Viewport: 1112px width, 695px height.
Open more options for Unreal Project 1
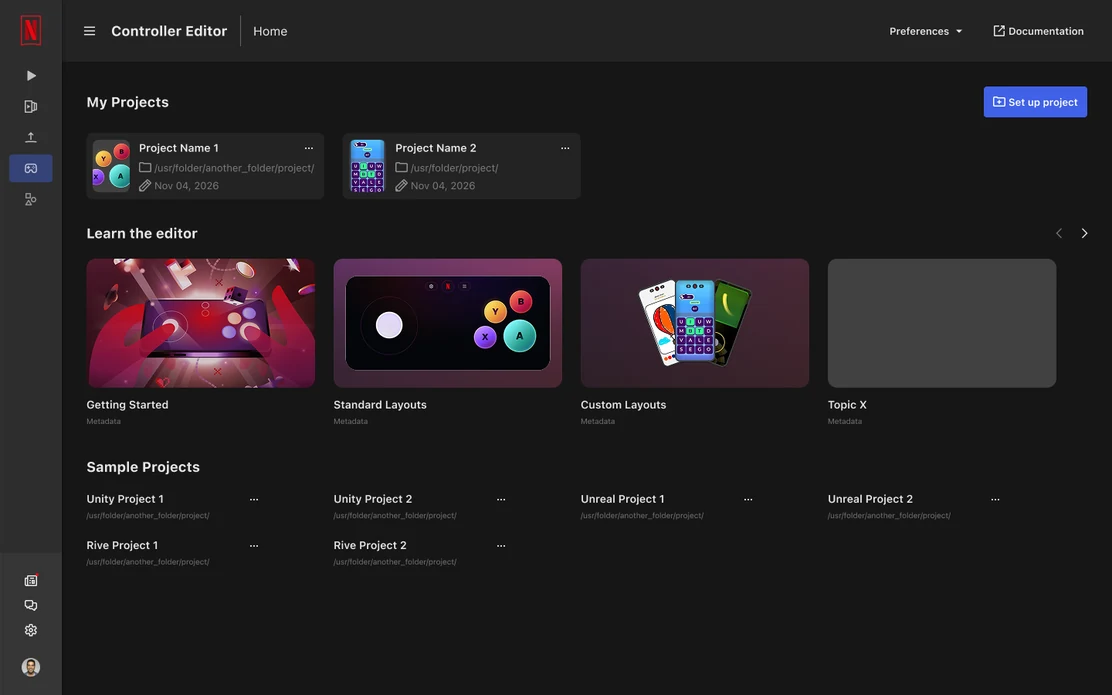point(748,499)
